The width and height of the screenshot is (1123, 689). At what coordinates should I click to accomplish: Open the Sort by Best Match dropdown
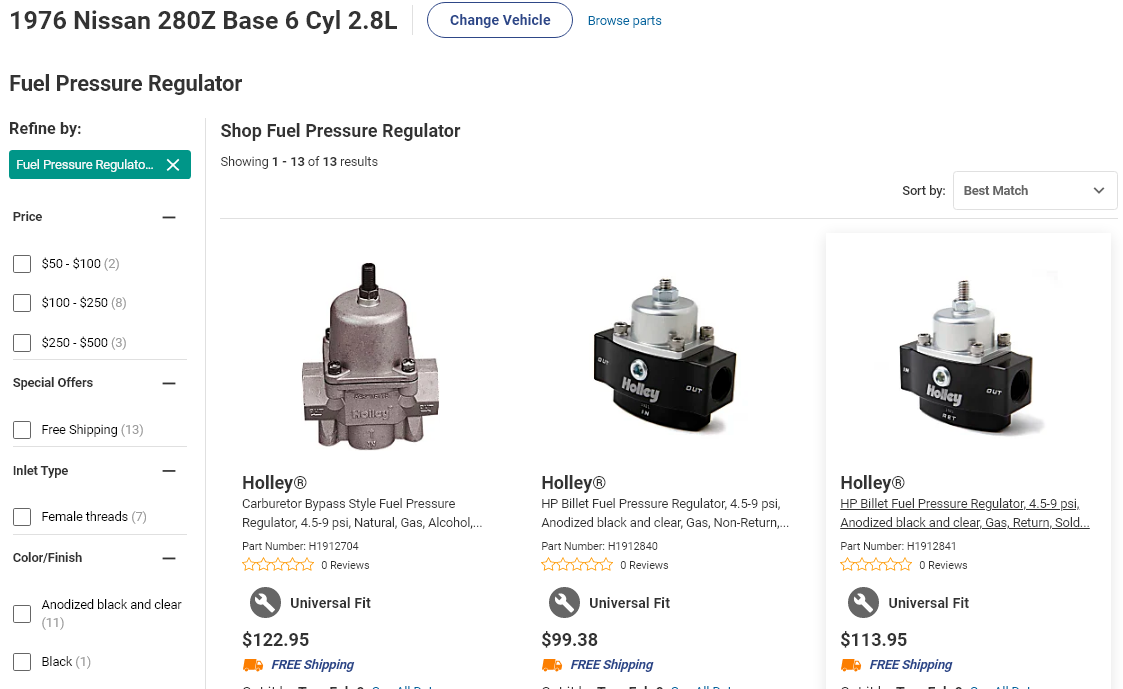[x=1035, y=191]
